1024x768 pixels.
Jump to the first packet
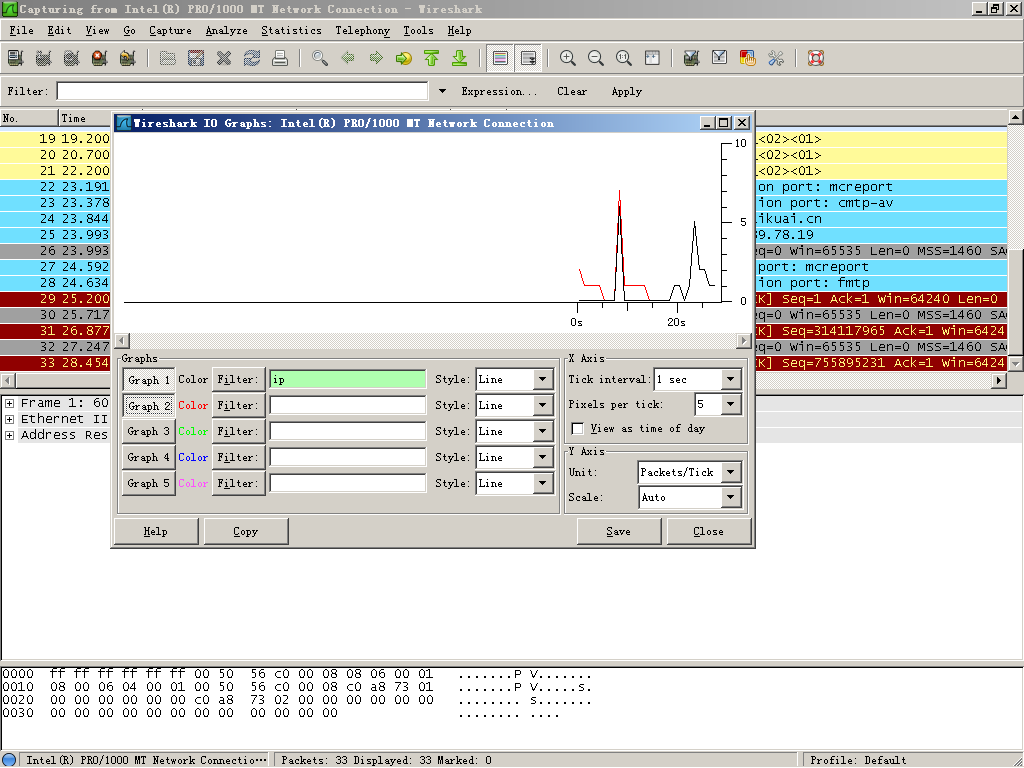point(432,58)
